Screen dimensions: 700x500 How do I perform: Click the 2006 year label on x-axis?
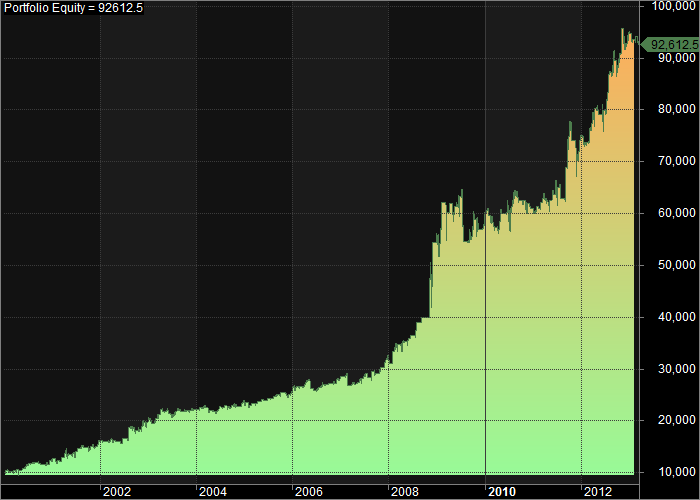click(x=309, y=492)
